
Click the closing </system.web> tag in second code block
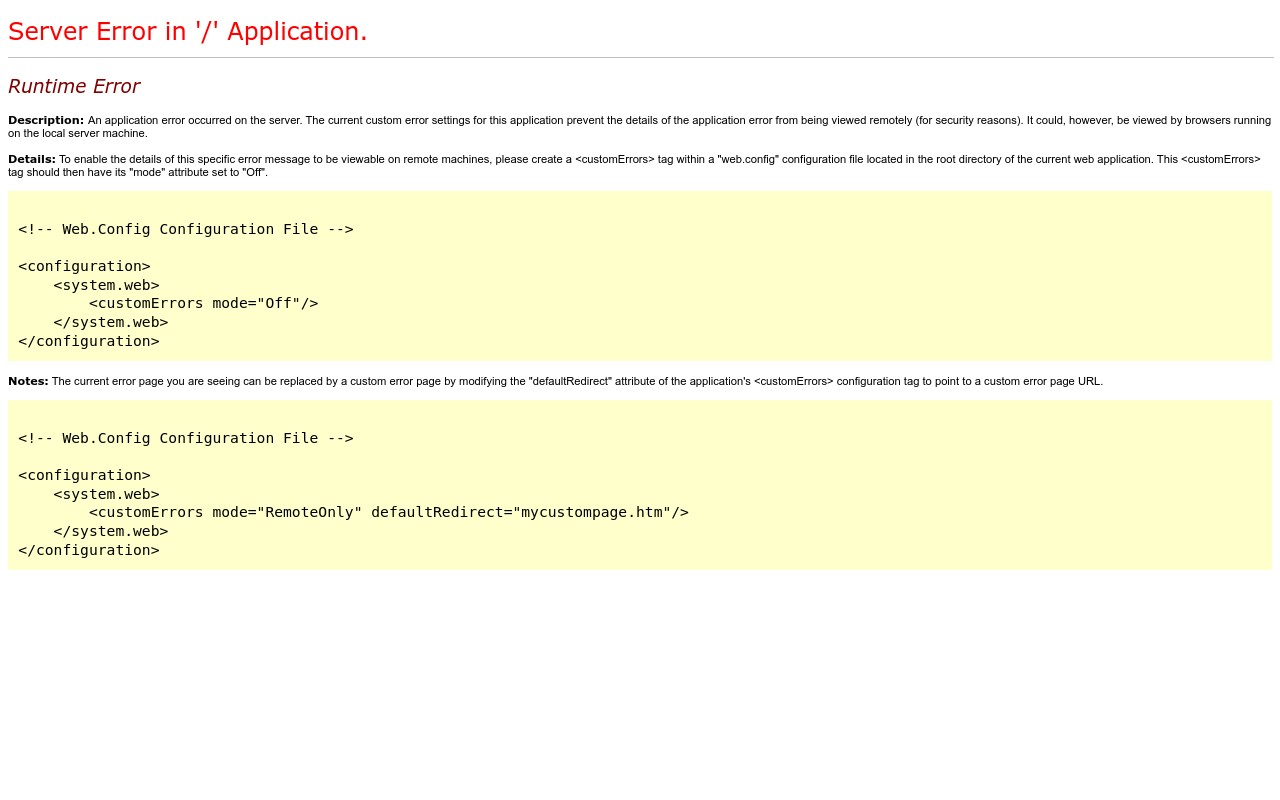tap(110, 531)
